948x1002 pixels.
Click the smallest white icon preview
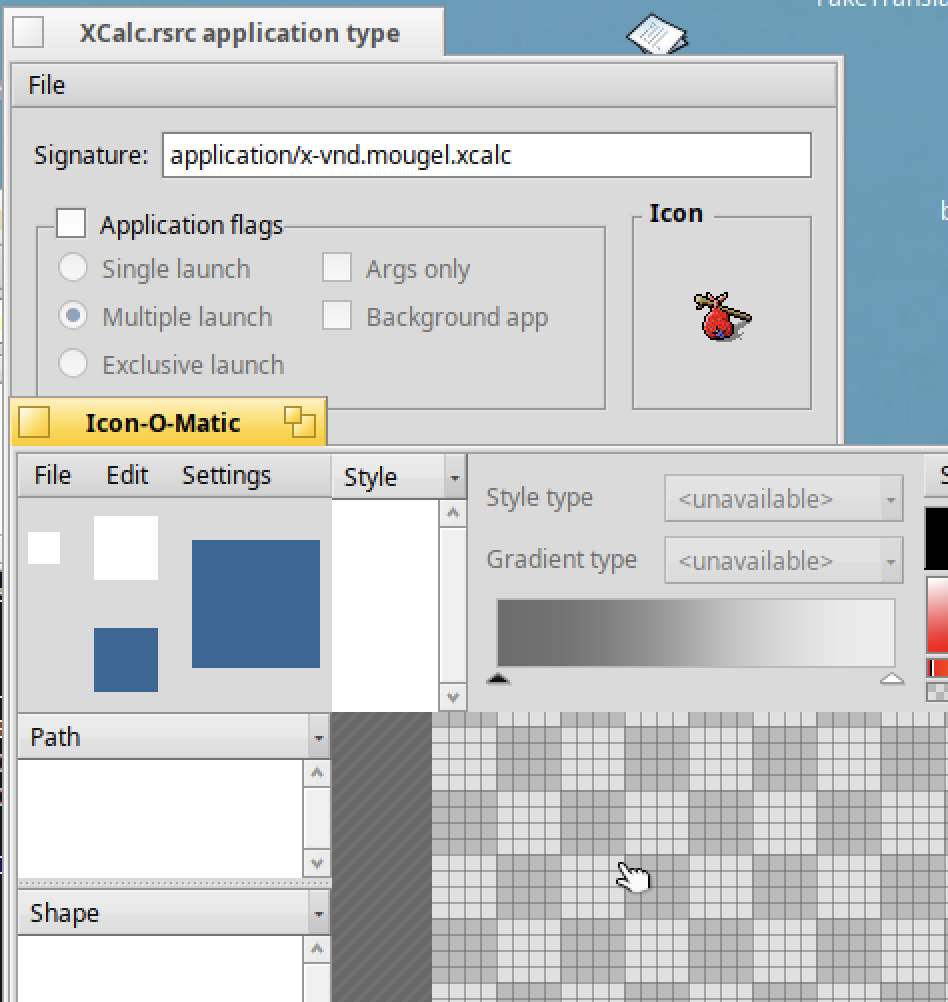44,548
